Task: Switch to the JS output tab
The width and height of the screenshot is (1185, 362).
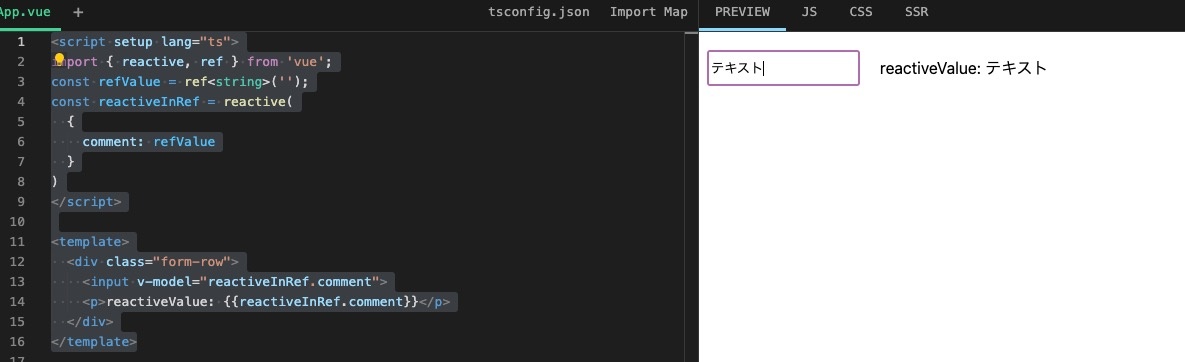Action: click(x=809, y=12)
